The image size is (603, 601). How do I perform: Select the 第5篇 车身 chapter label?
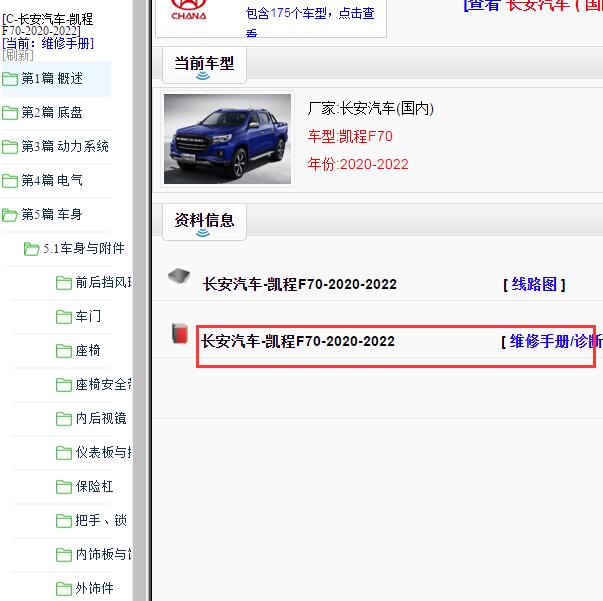(52, 214)
